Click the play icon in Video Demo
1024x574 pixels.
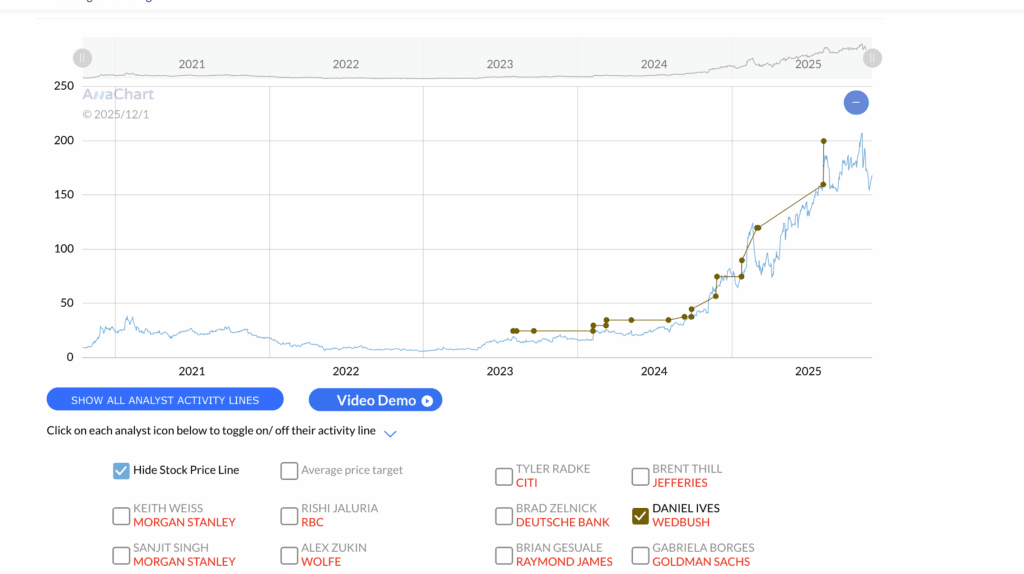pos(427,400)
